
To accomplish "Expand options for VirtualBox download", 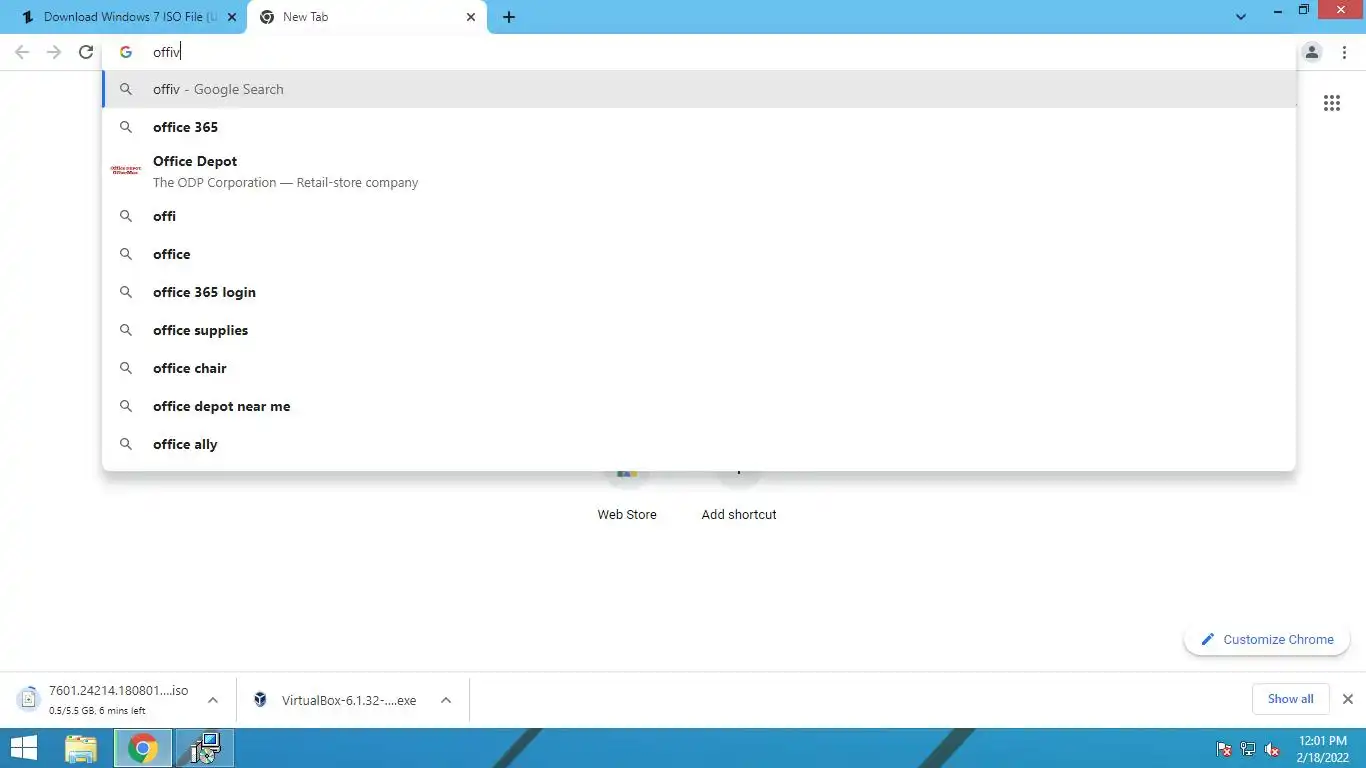I will click(x=446, y=700).
